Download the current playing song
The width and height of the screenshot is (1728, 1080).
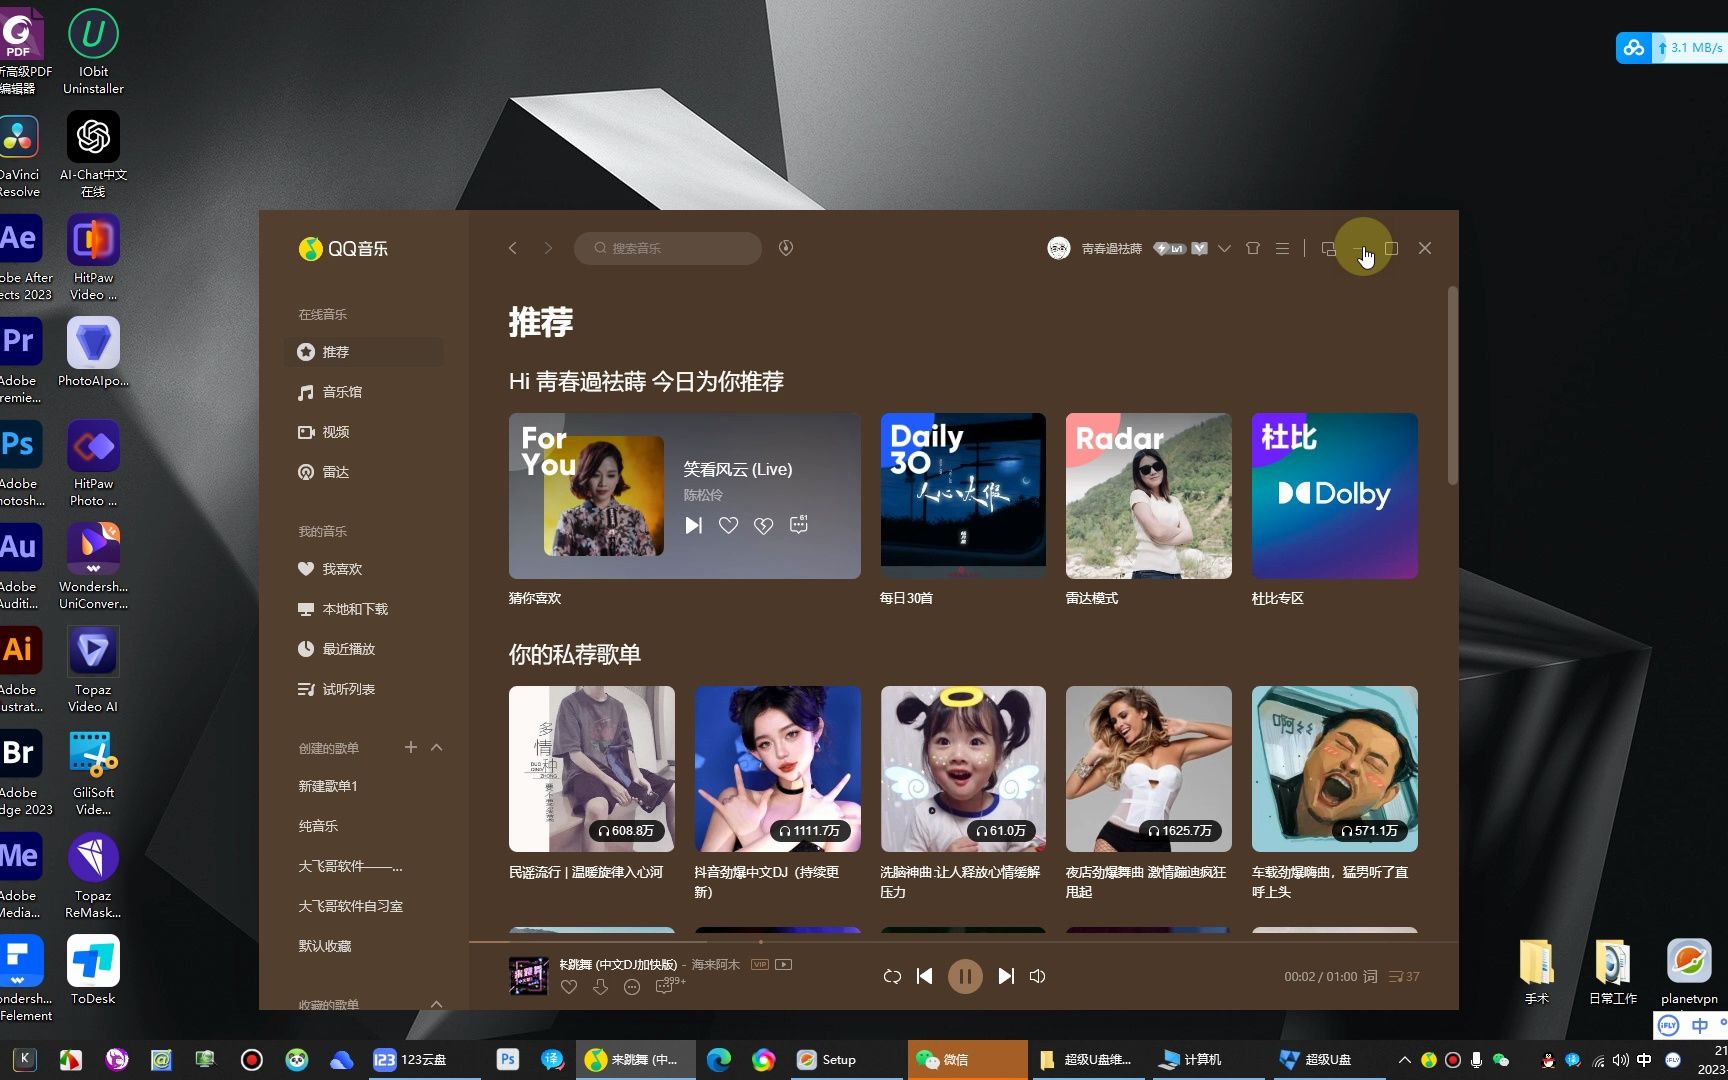point(600,987)
